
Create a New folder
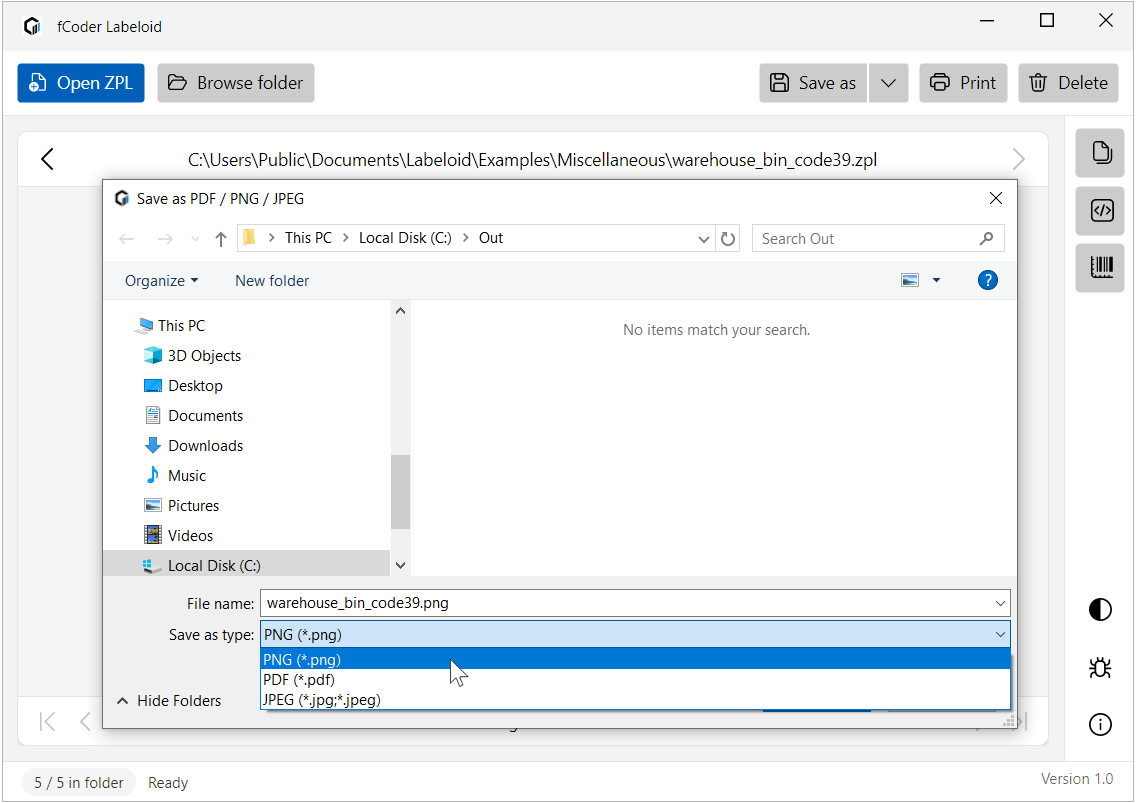click(272, 280)
